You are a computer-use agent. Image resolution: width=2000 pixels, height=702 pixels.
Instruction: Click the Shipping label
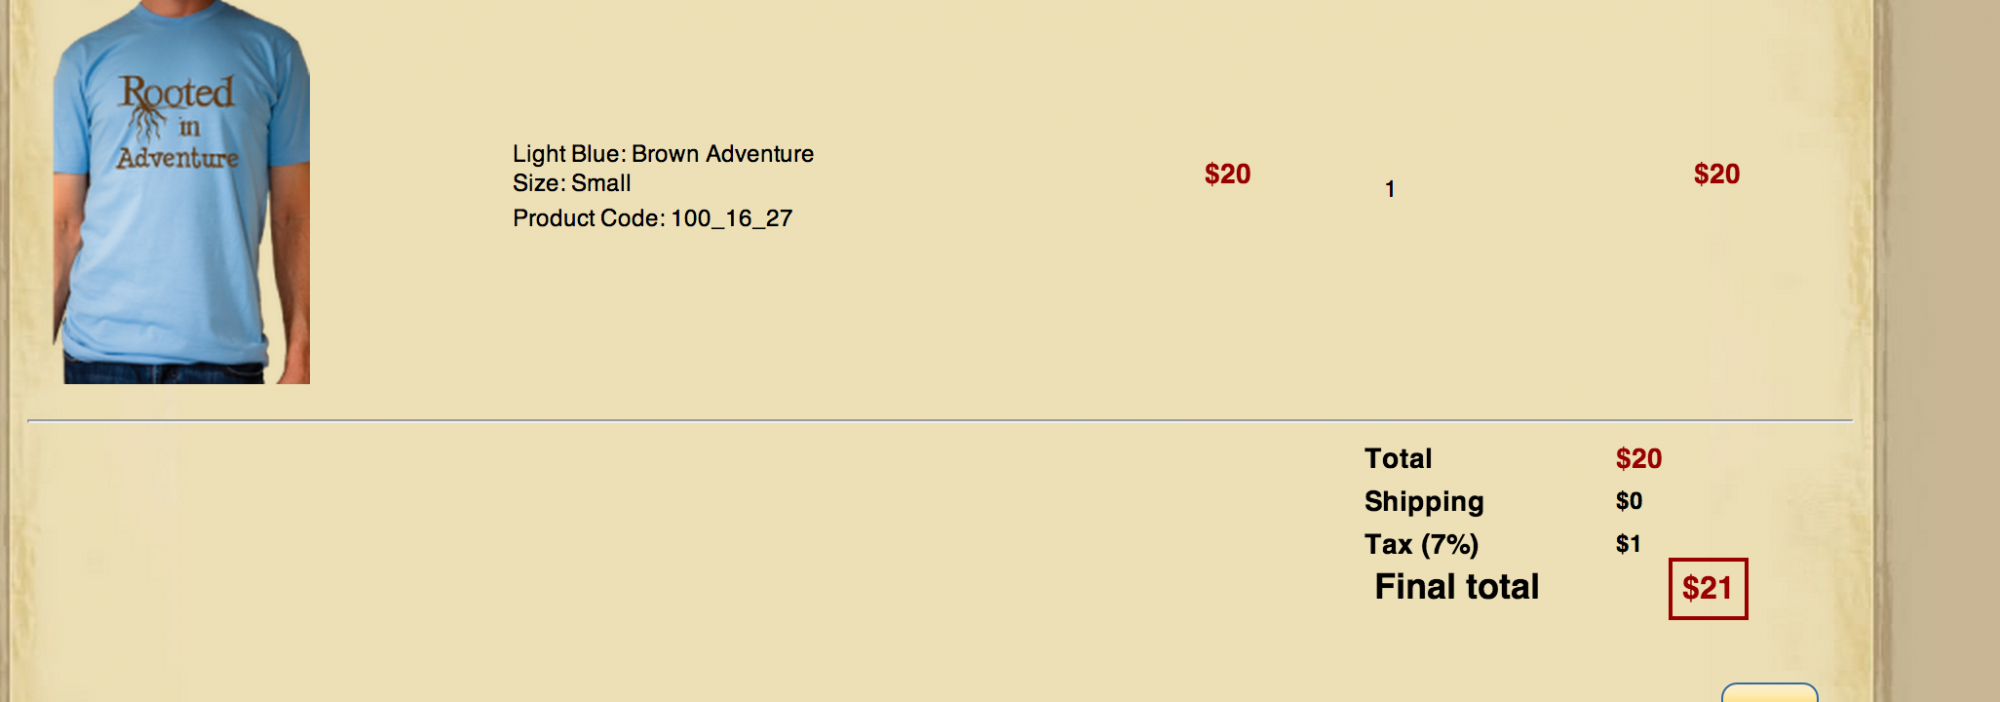[1424, 501]
